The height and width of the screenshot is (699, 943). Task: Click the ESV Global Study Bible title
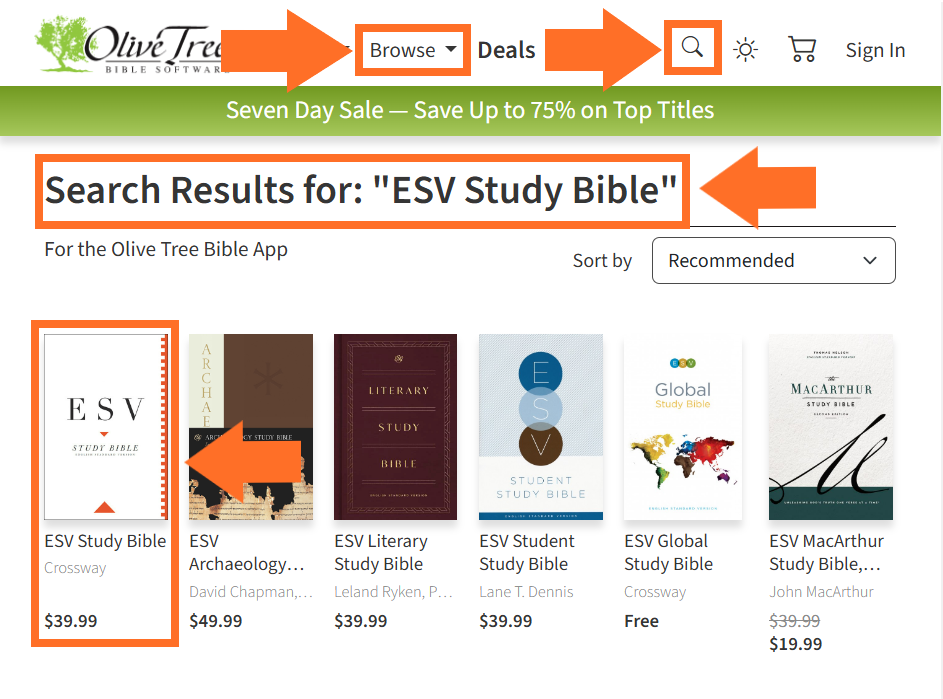point(668,552)
